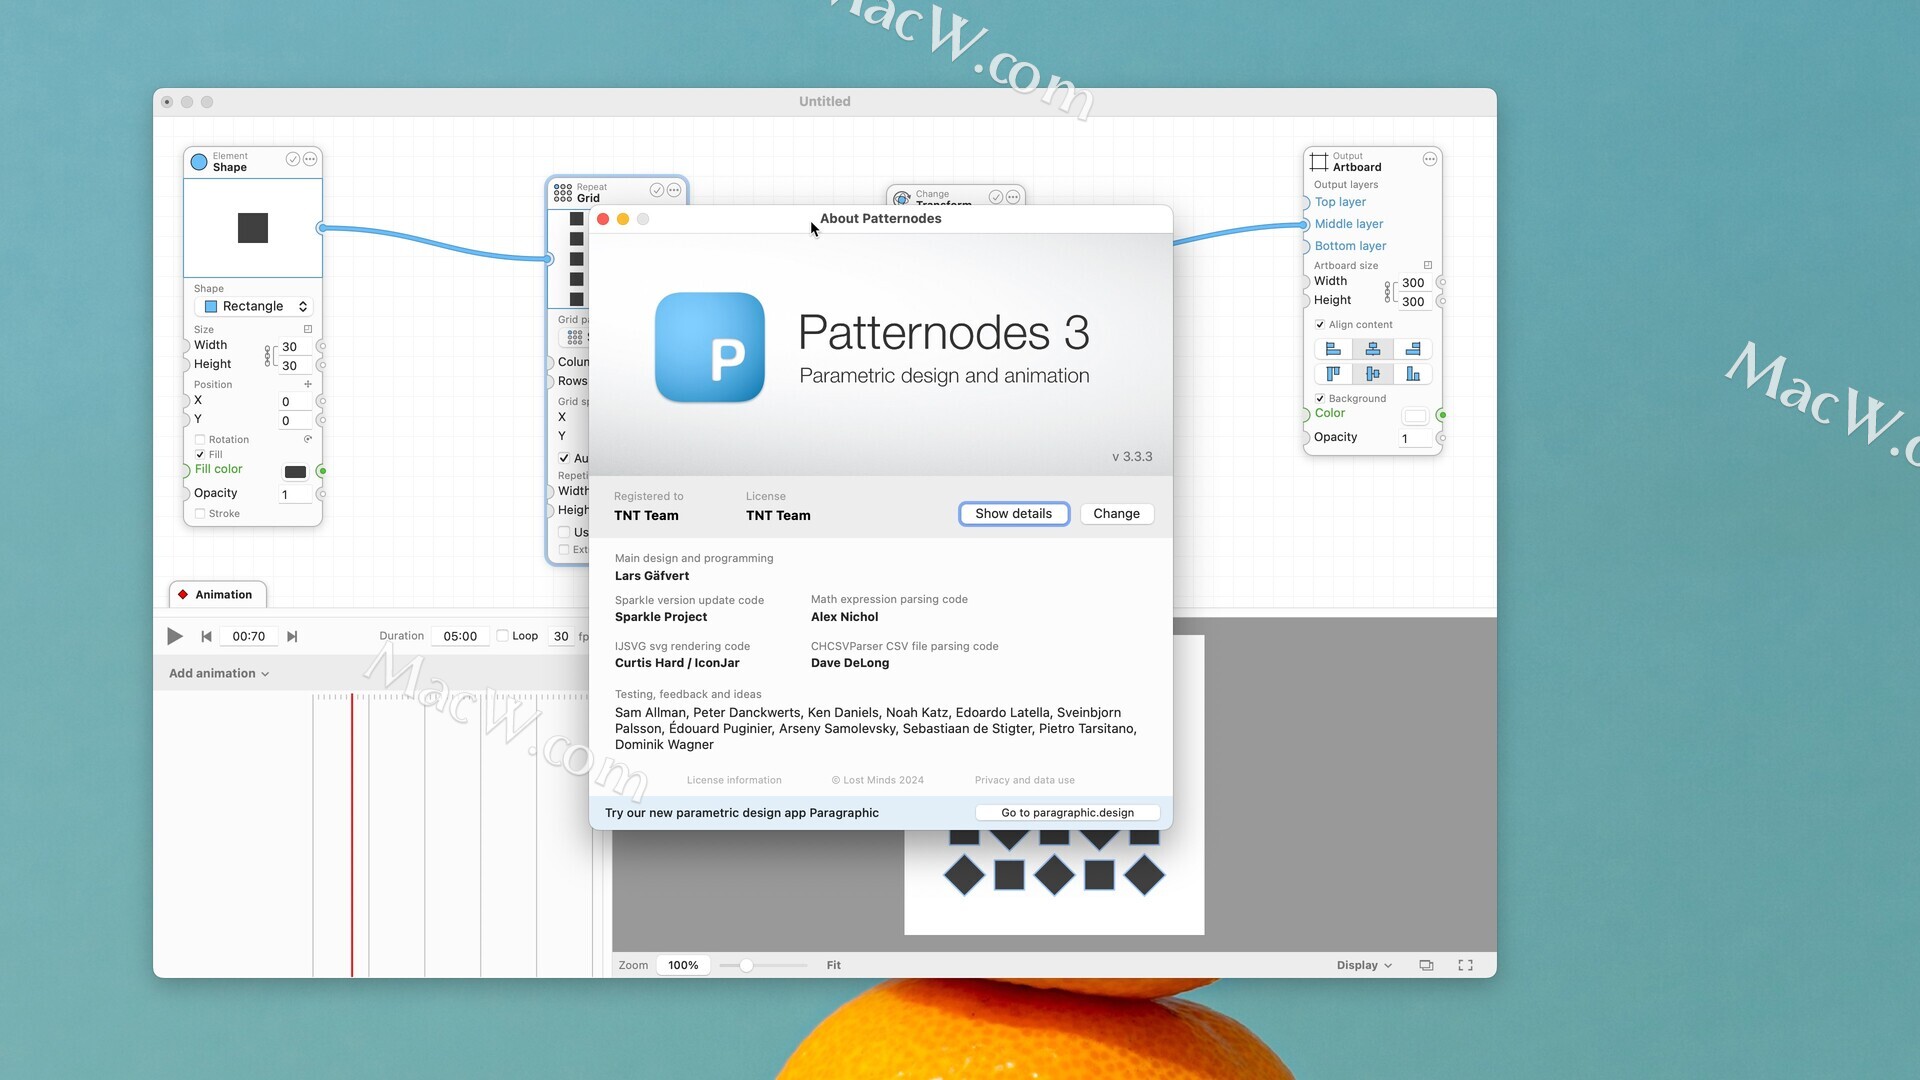Select align vertical center icon in Artboard

[x=1373, y=374]
